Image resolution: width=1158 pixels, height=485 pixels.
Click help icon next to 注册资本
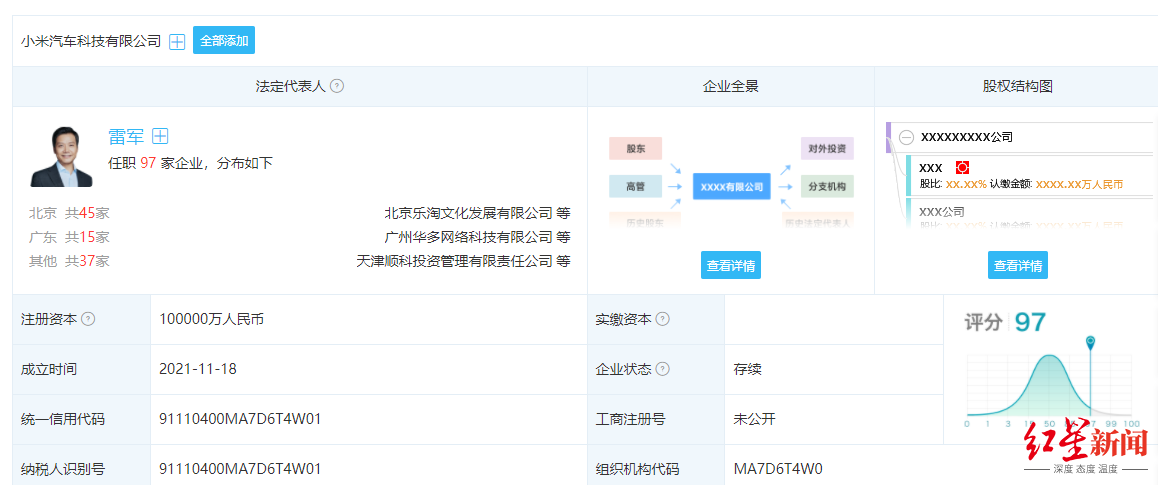(x=88, y=320)
